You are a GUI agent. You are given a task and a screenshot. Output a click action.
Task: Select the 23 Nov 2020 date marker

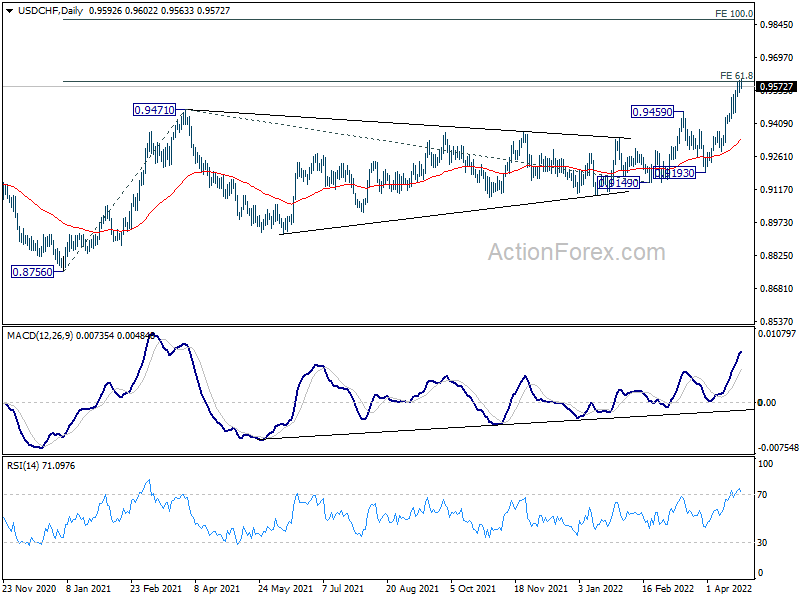[30, 588]
